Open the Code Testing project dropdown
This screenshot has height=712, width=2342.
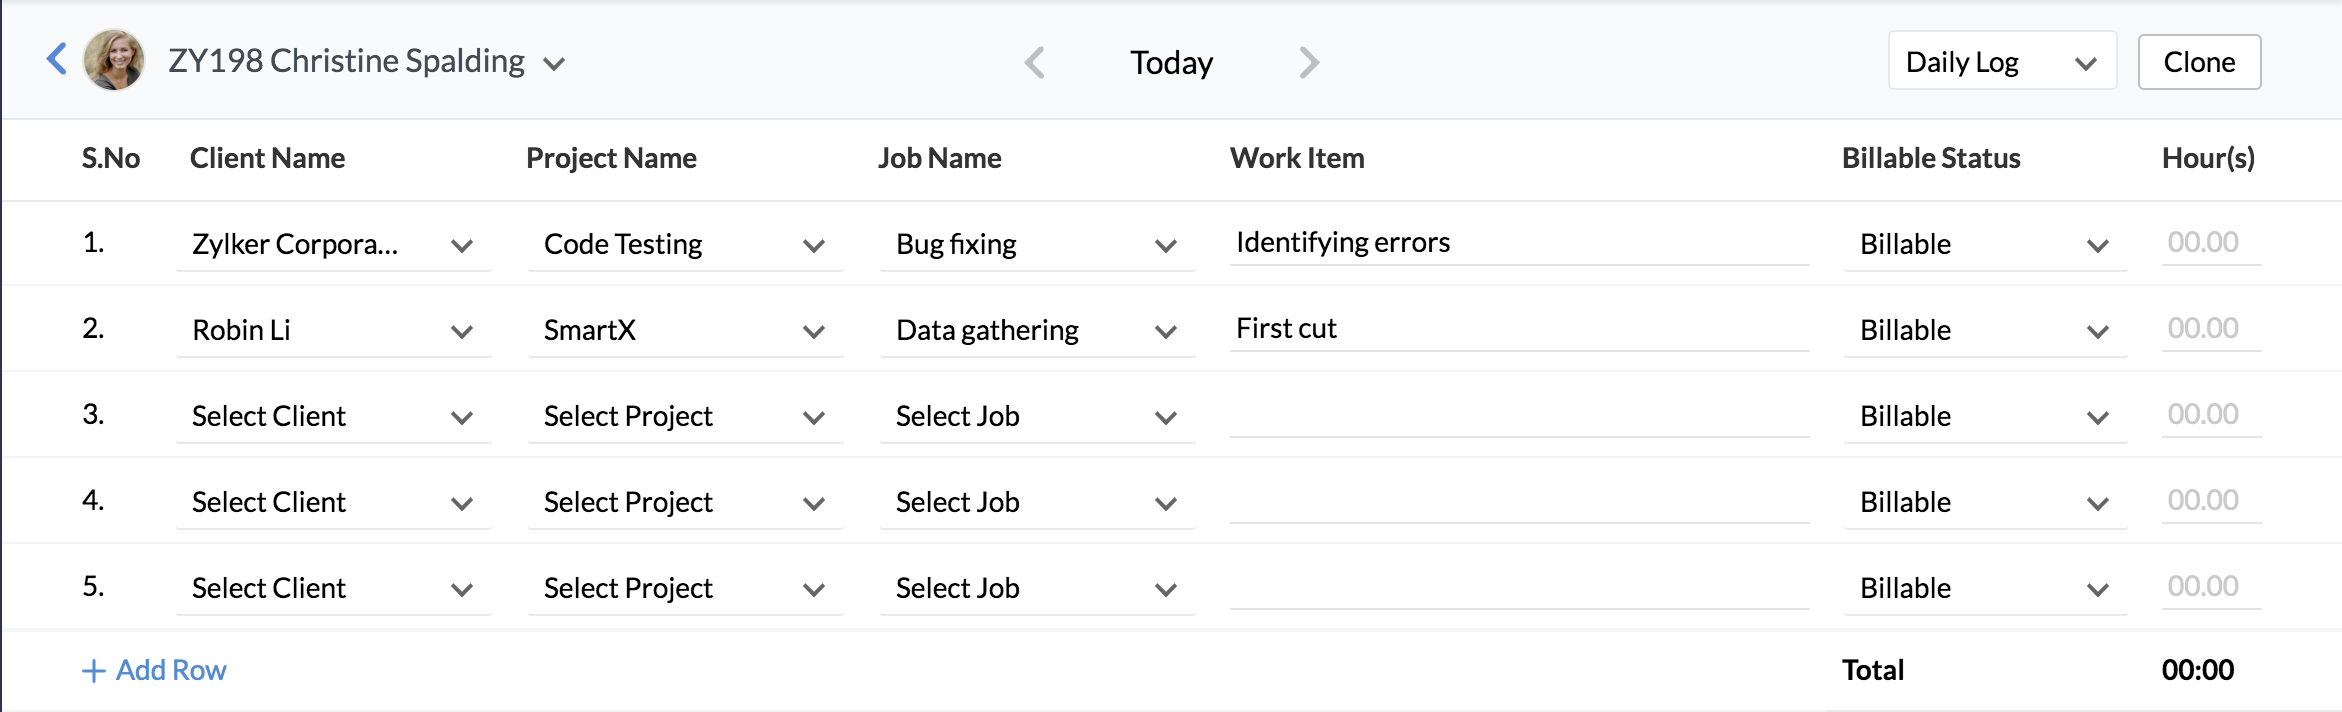[685, 245]
